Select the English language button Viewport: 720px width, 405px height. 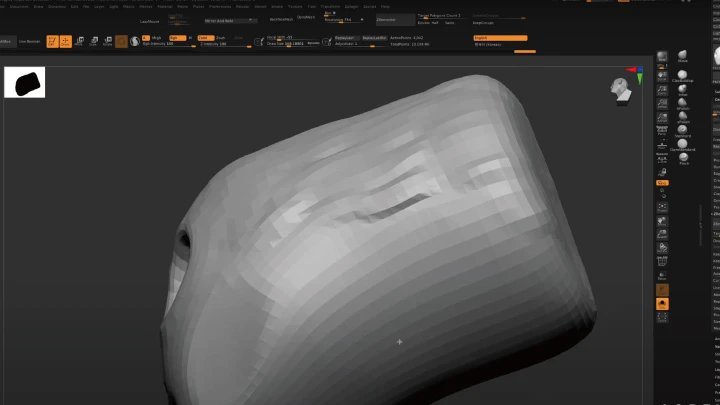click(500, 38)
